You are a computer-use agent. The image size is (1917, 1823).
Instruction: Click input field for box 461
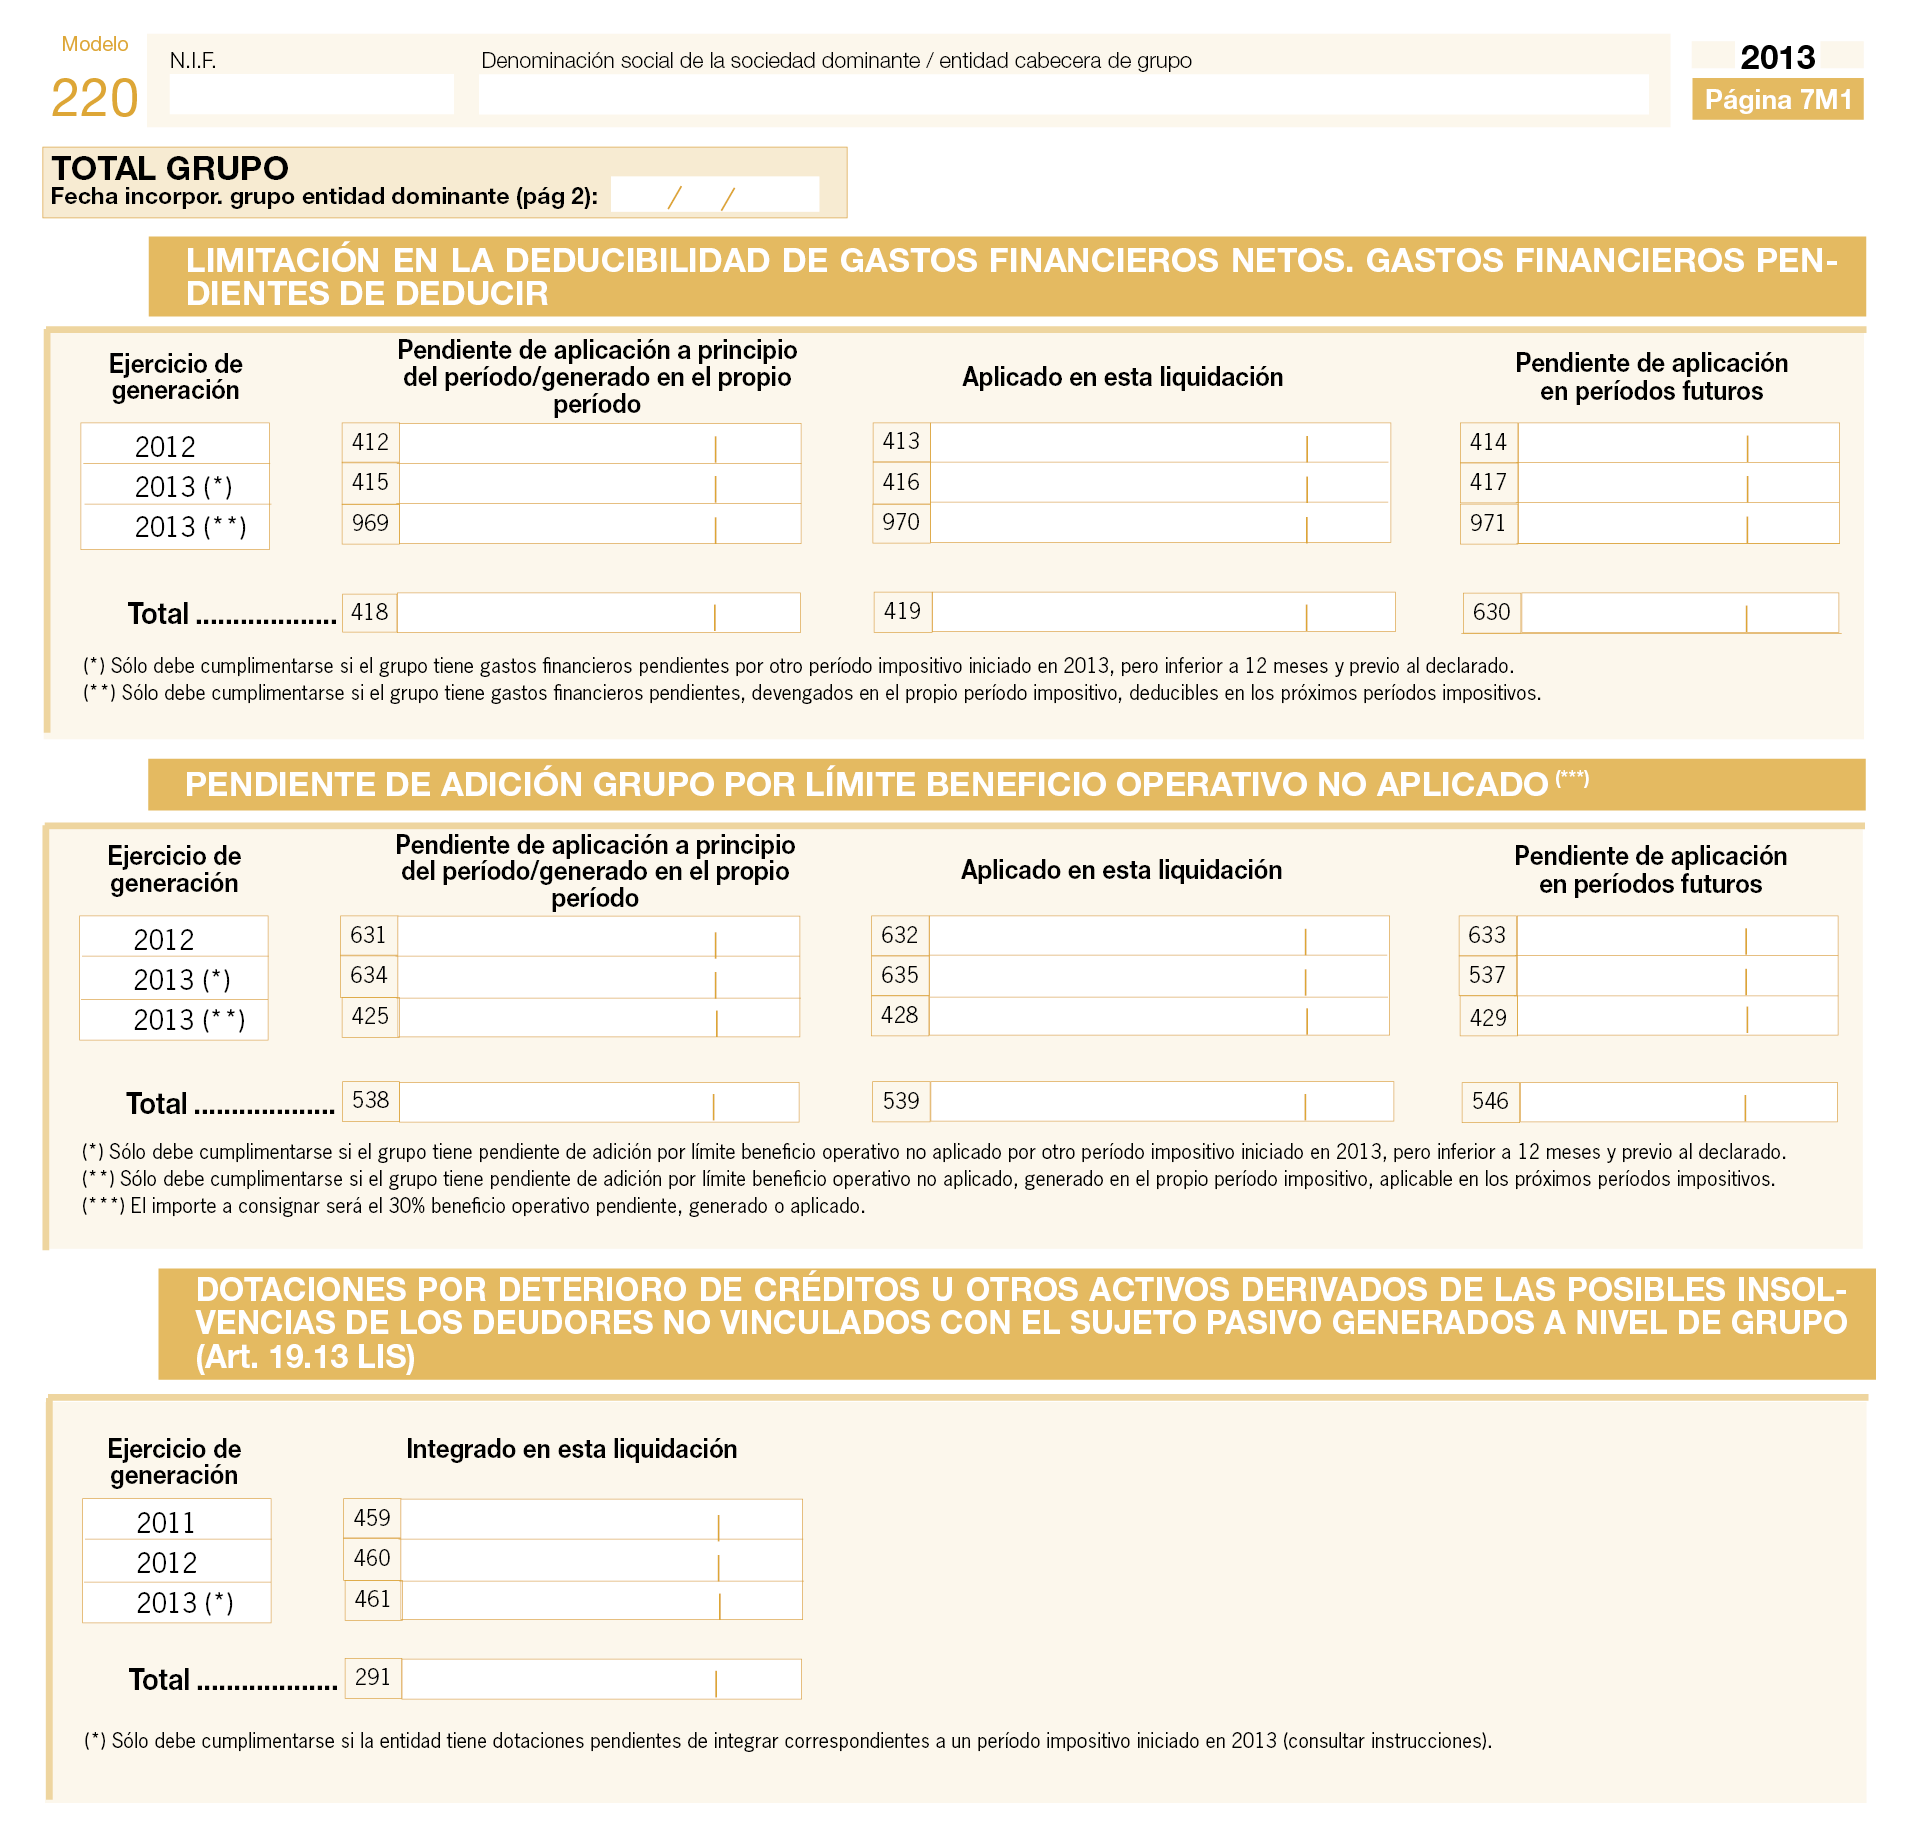(602, 1600)
